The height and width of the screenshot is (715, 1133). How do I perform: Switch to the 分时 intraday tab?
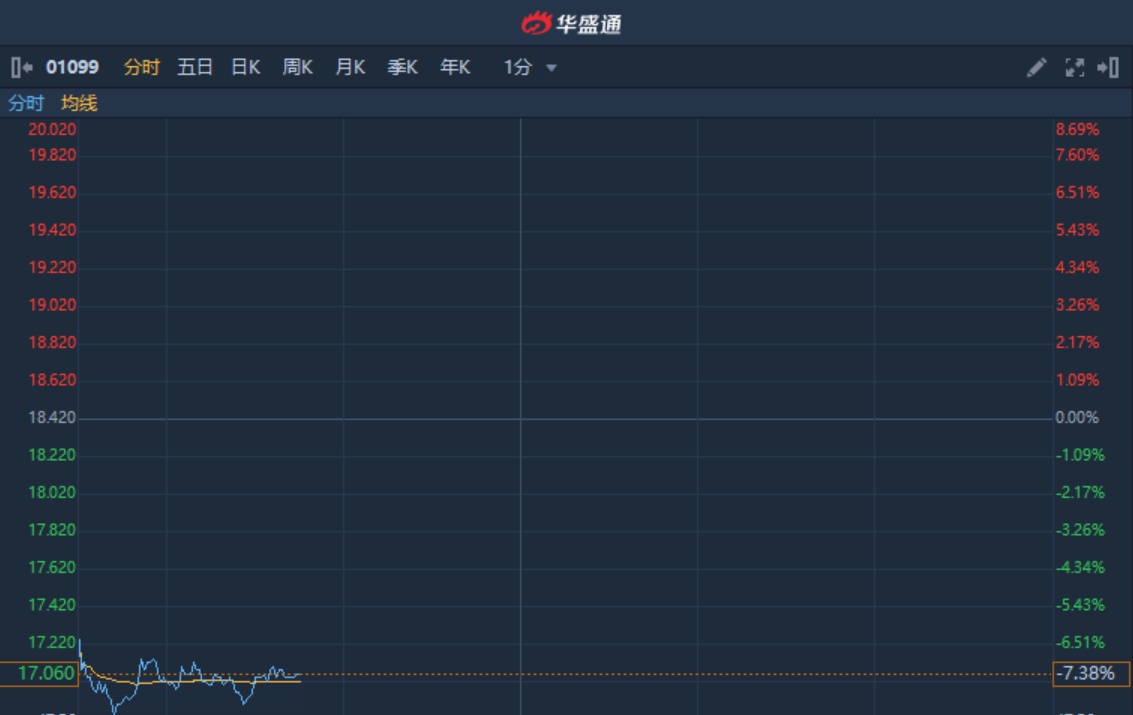[x=141, y=67]
